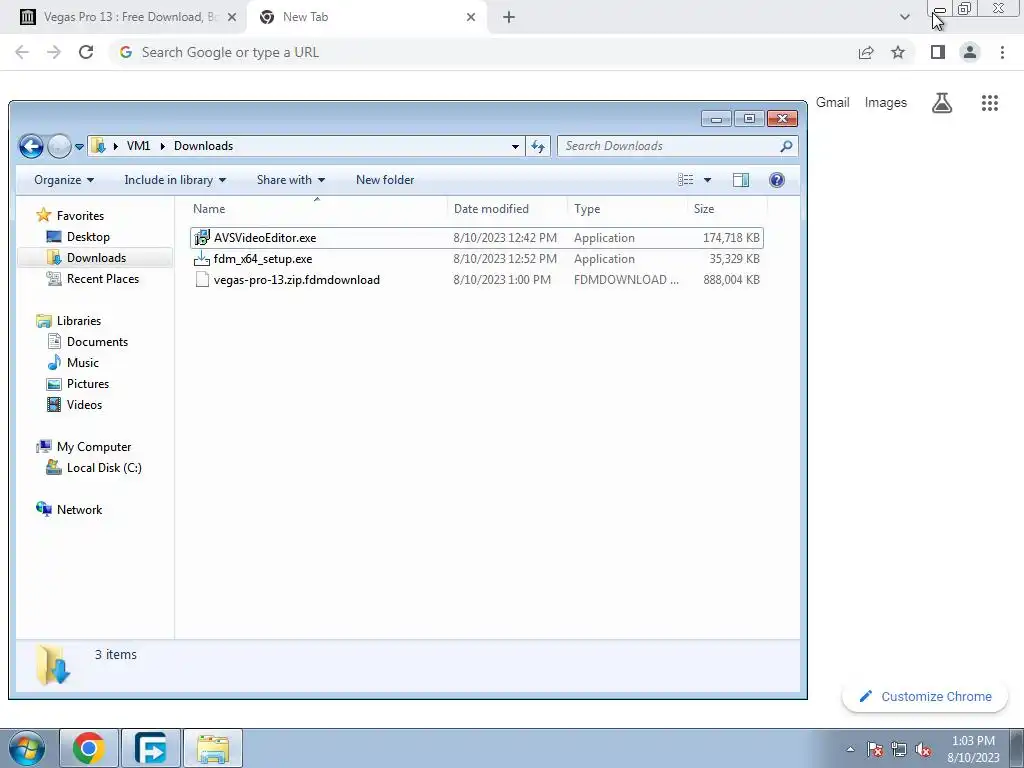This screenshot has width=1024, height=768.
Task: Open Gmail link
Action: (833, 103)
